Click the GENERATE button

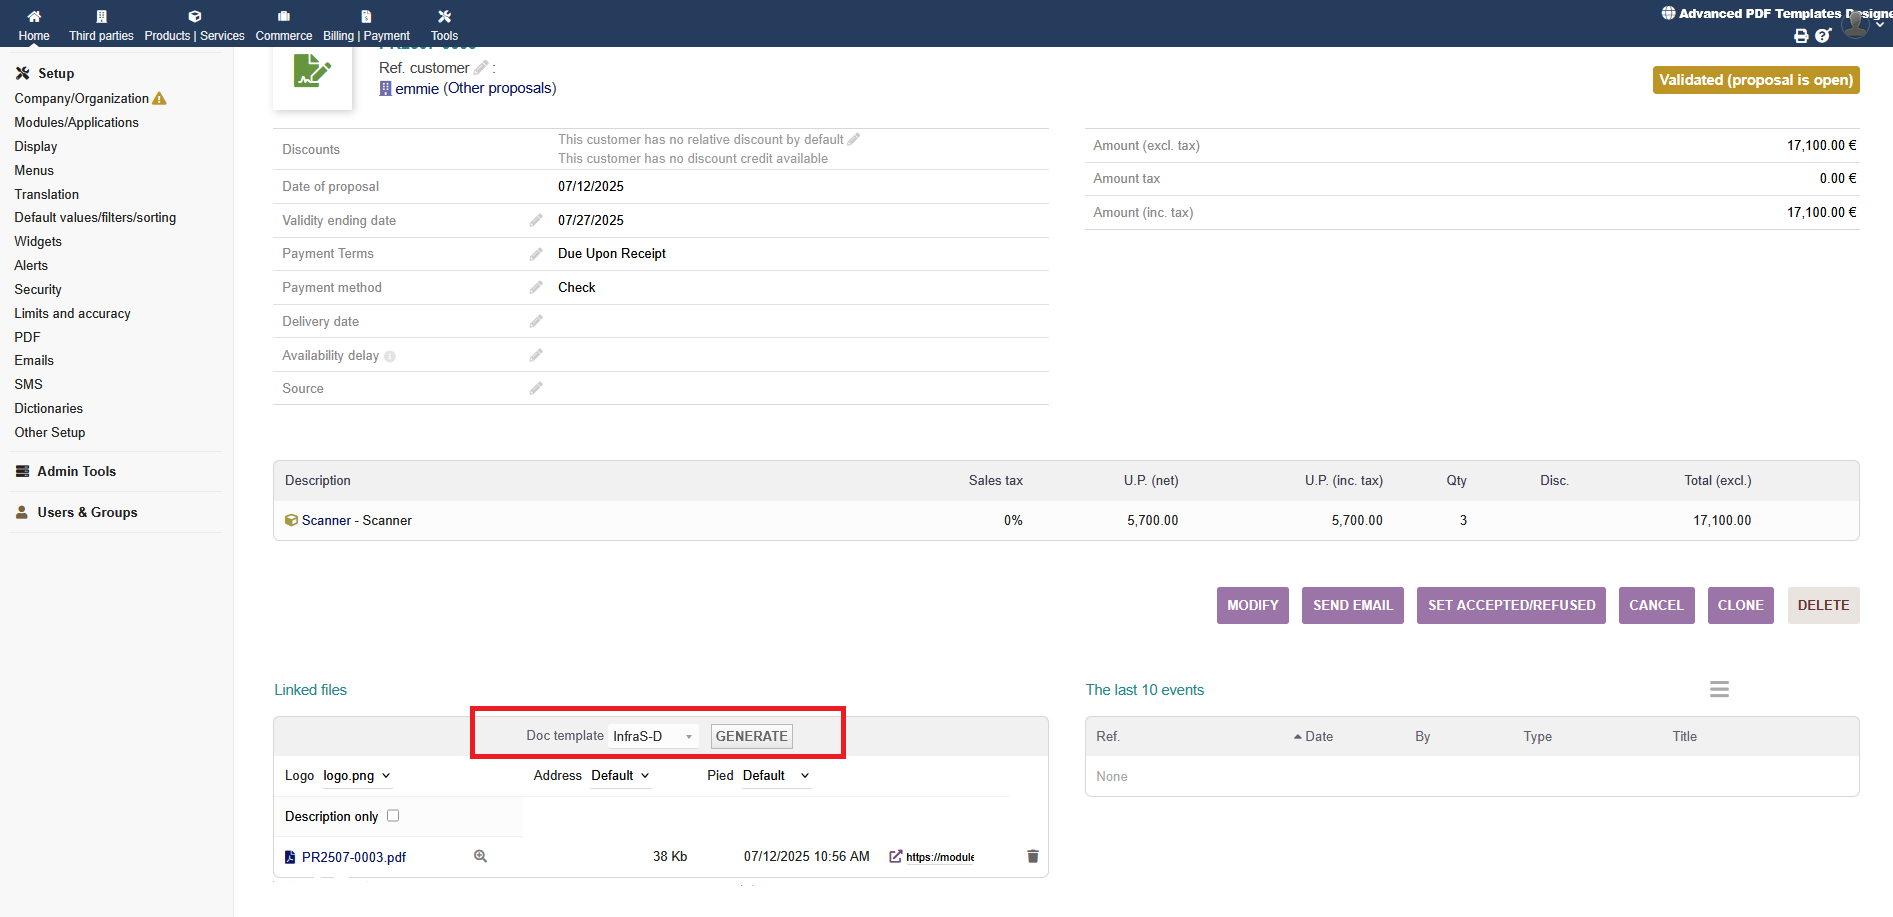752,736
